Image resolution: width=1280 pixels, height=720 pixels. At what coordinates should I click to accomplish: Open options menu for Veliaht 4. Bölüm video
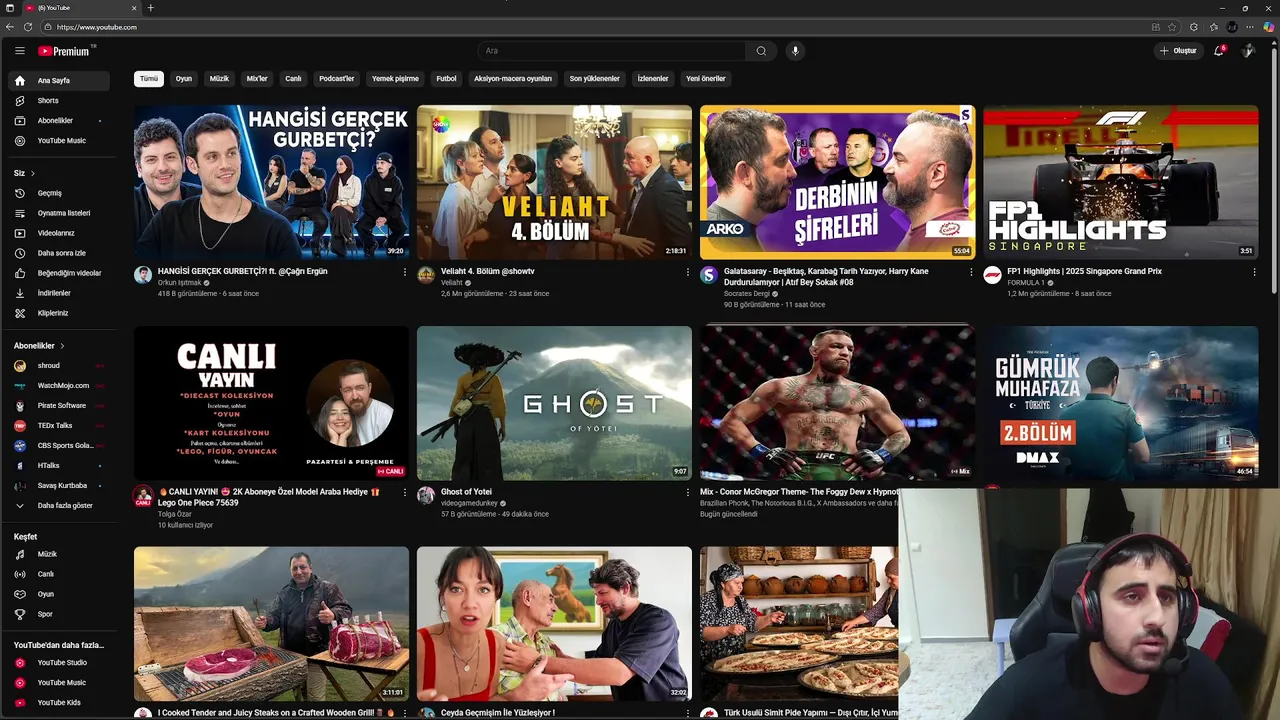click(x=687, y=272)
